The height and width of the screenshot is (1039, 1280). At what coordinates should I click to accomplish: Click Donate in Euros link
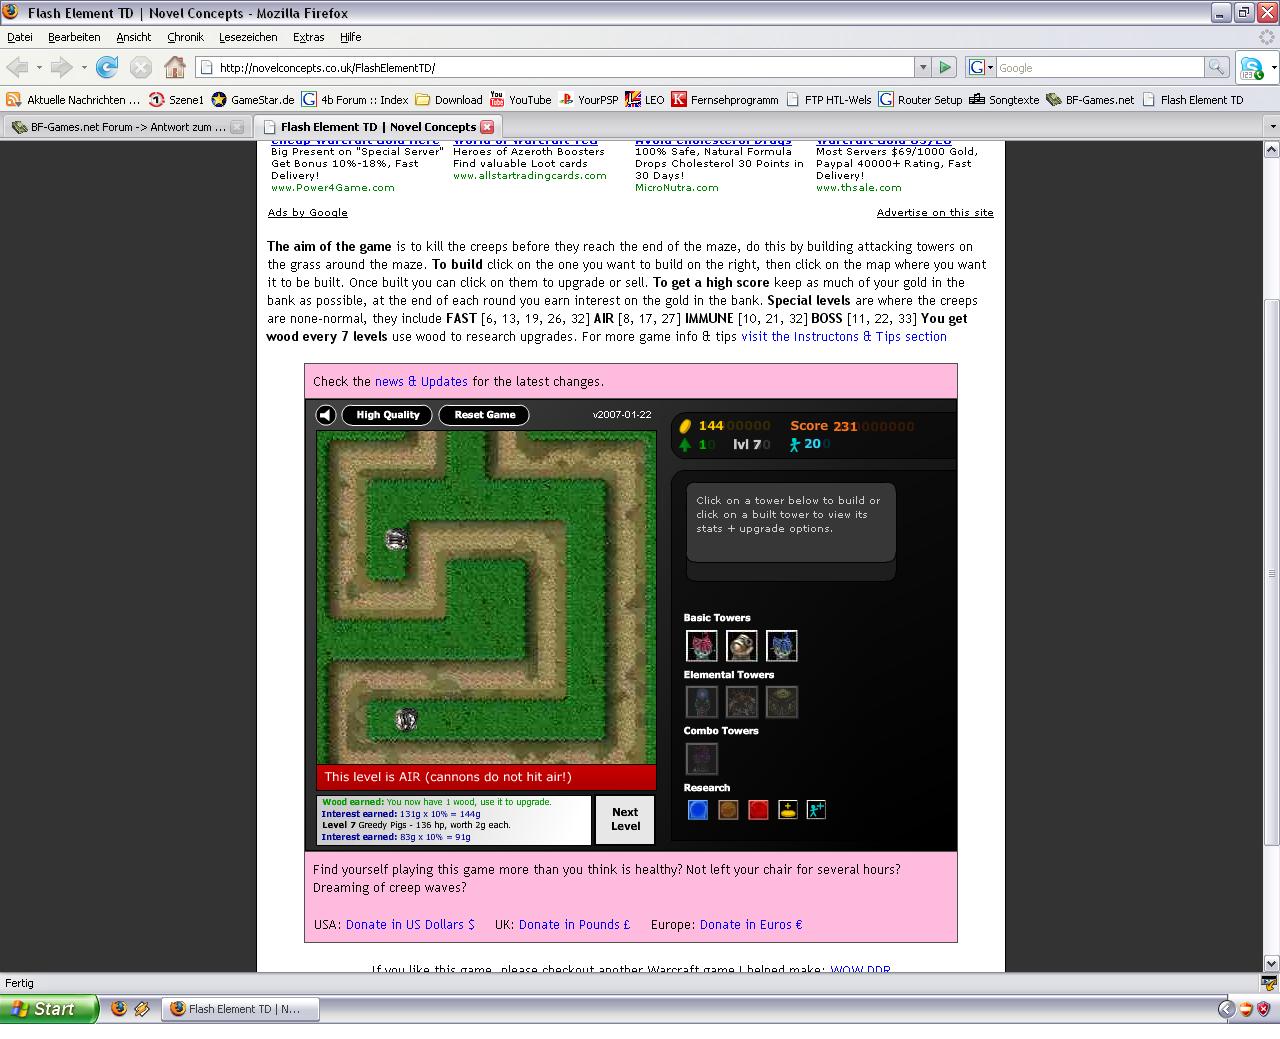coord(751,924)
